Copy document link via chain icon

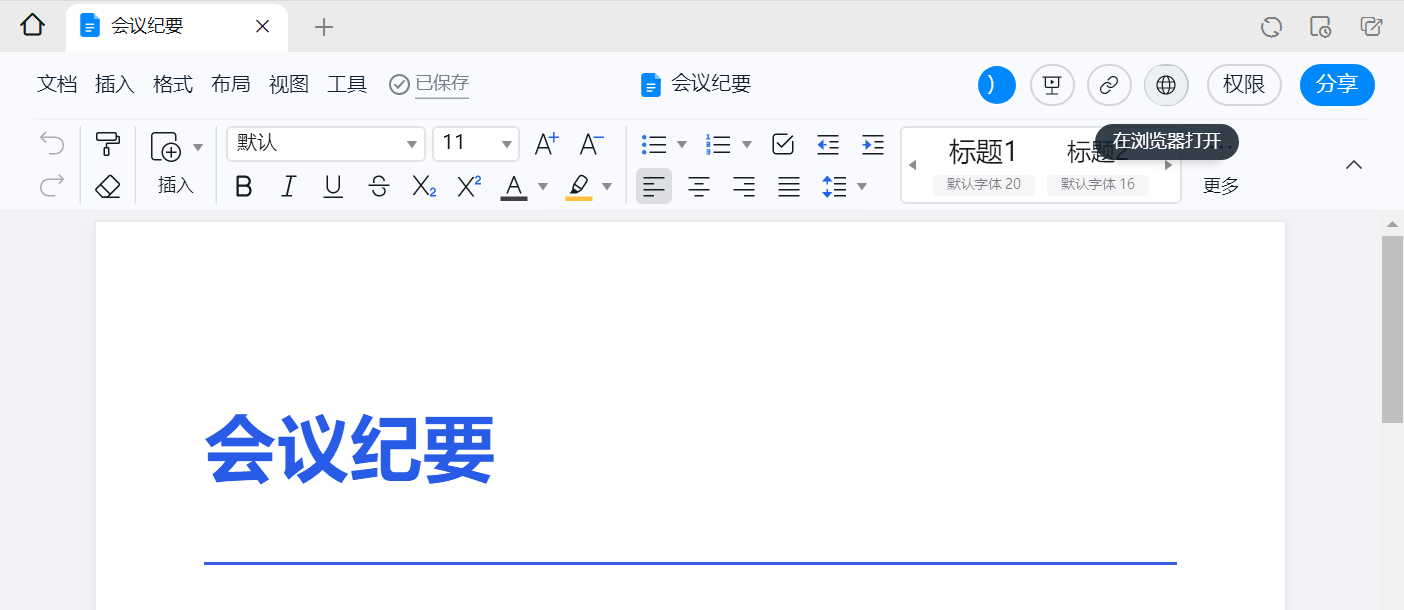[1109, 85]
